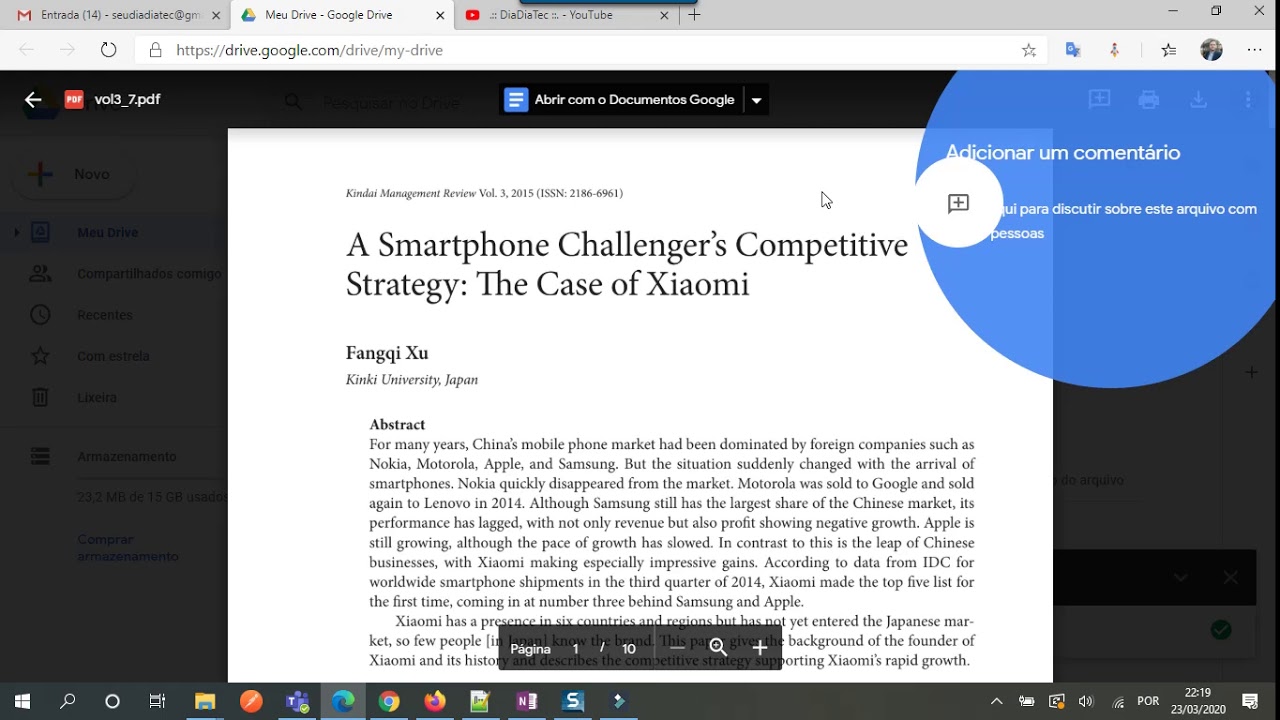Screen dimensions: 1280x720
Task: Open the viewer more options menu
Action: 1248,100
